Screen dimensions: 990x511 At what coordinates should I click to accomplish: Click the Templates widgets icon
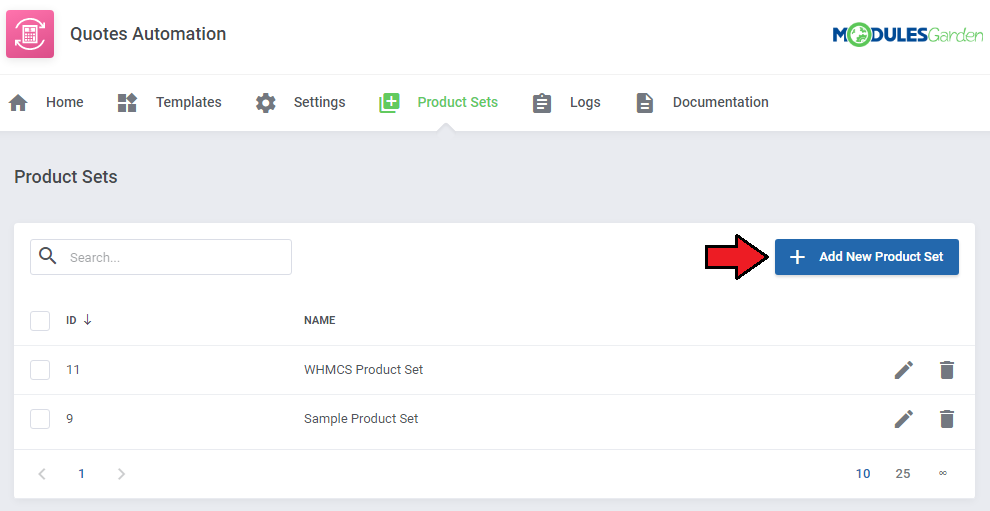click(x=127, y=102)
